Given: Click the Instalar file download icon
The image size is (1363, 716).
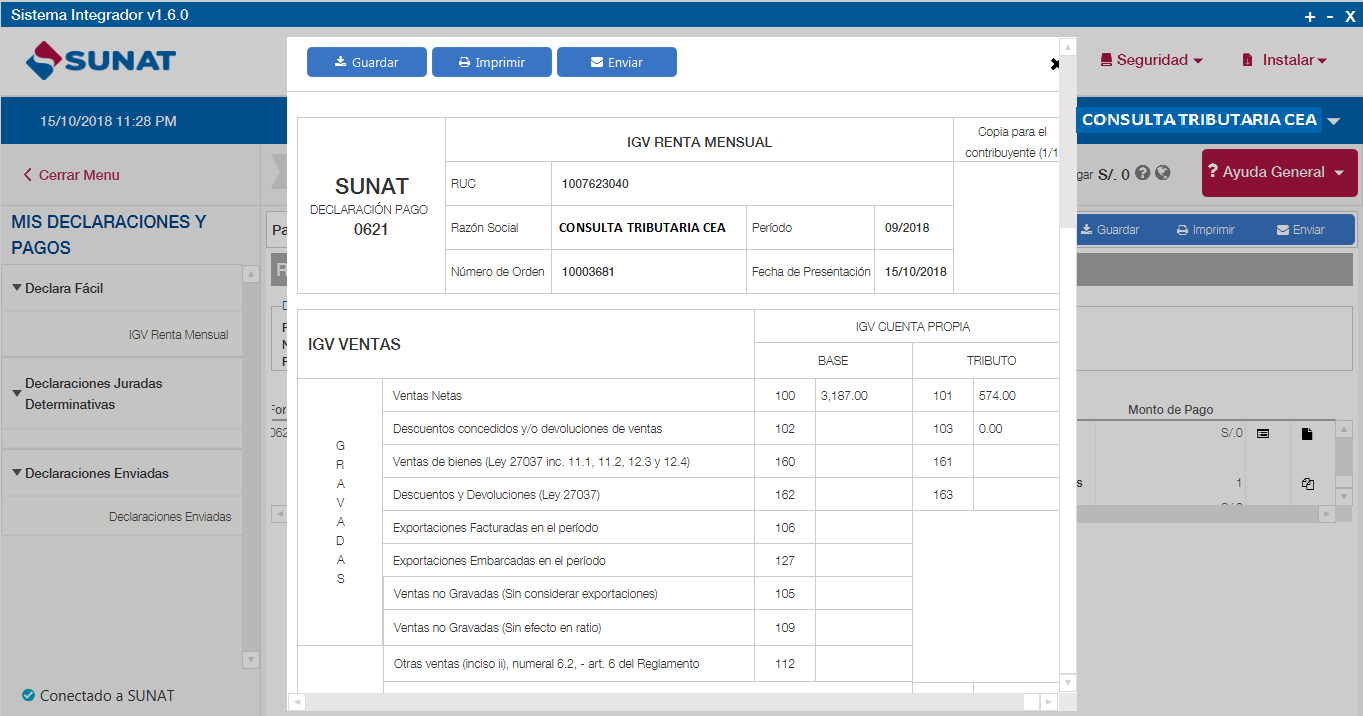Looking at the screenshot, I should click(1247, 60).
